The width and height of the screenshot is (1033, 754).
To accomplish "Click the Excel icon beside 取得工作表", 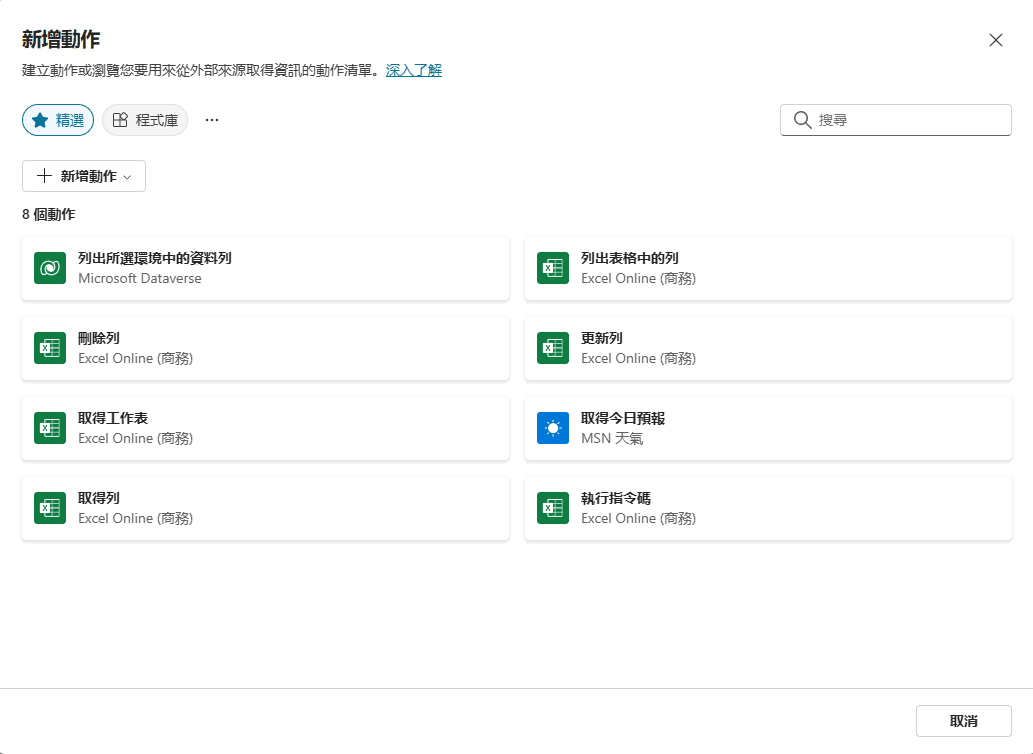I will pyautogui.click(x=50, y=428).
